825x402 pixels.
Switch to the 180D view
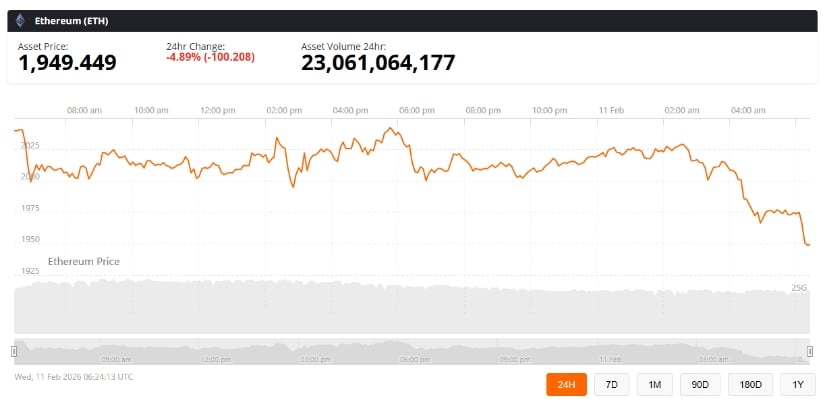tap(751, 384)
